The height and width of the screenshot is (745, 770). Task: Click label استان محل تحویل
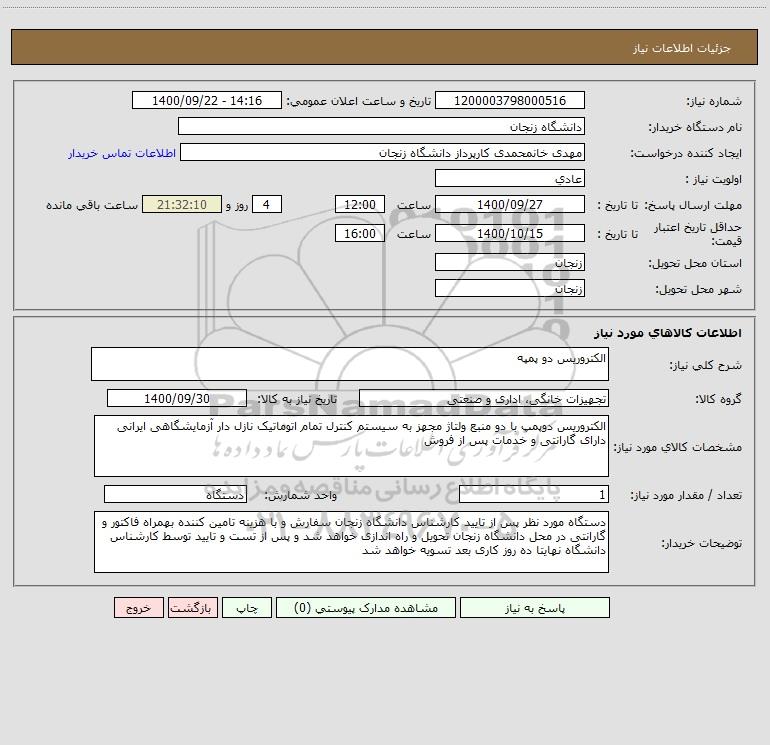pyautogui.click(x=695, y=263)
